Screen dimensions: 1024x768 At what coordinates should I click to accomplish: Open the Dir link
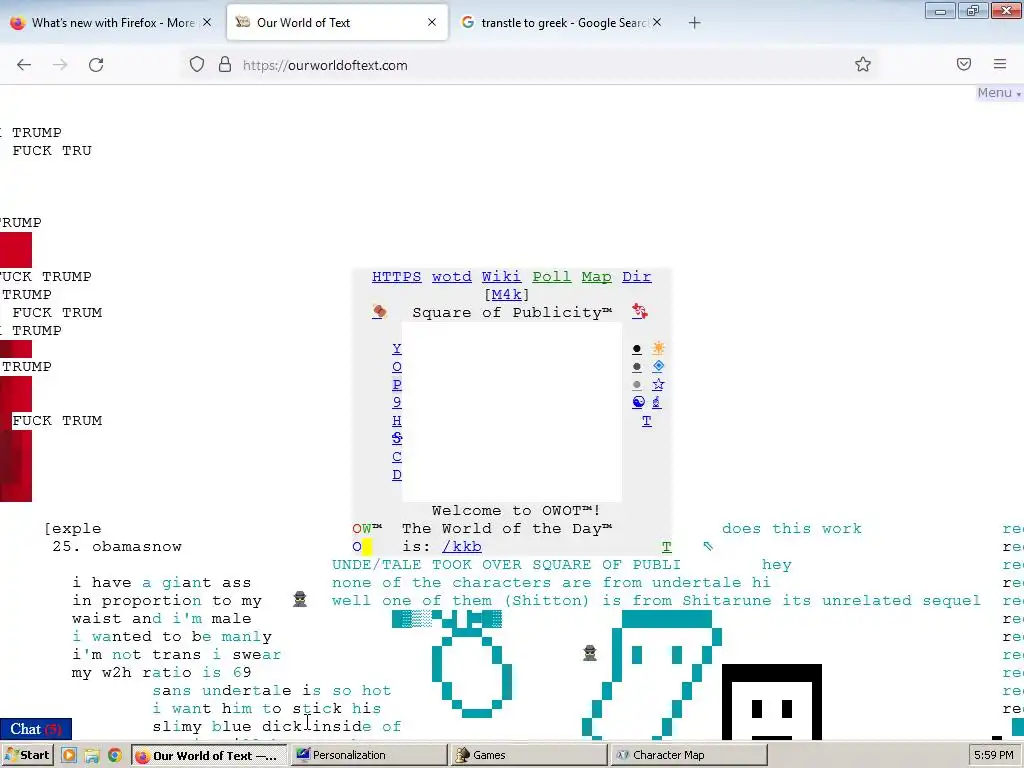[637, 277]
